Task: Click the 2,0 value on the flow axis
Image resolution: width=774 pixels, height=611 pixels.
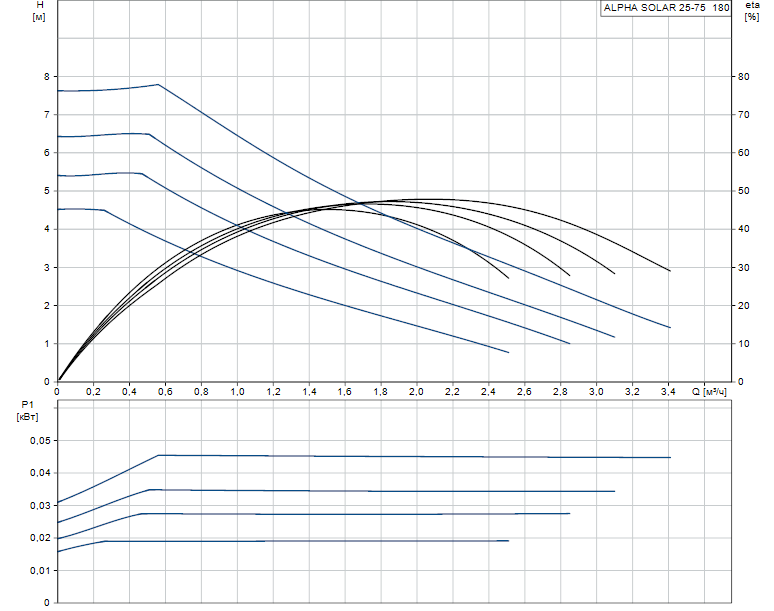Action: point(416,392)
